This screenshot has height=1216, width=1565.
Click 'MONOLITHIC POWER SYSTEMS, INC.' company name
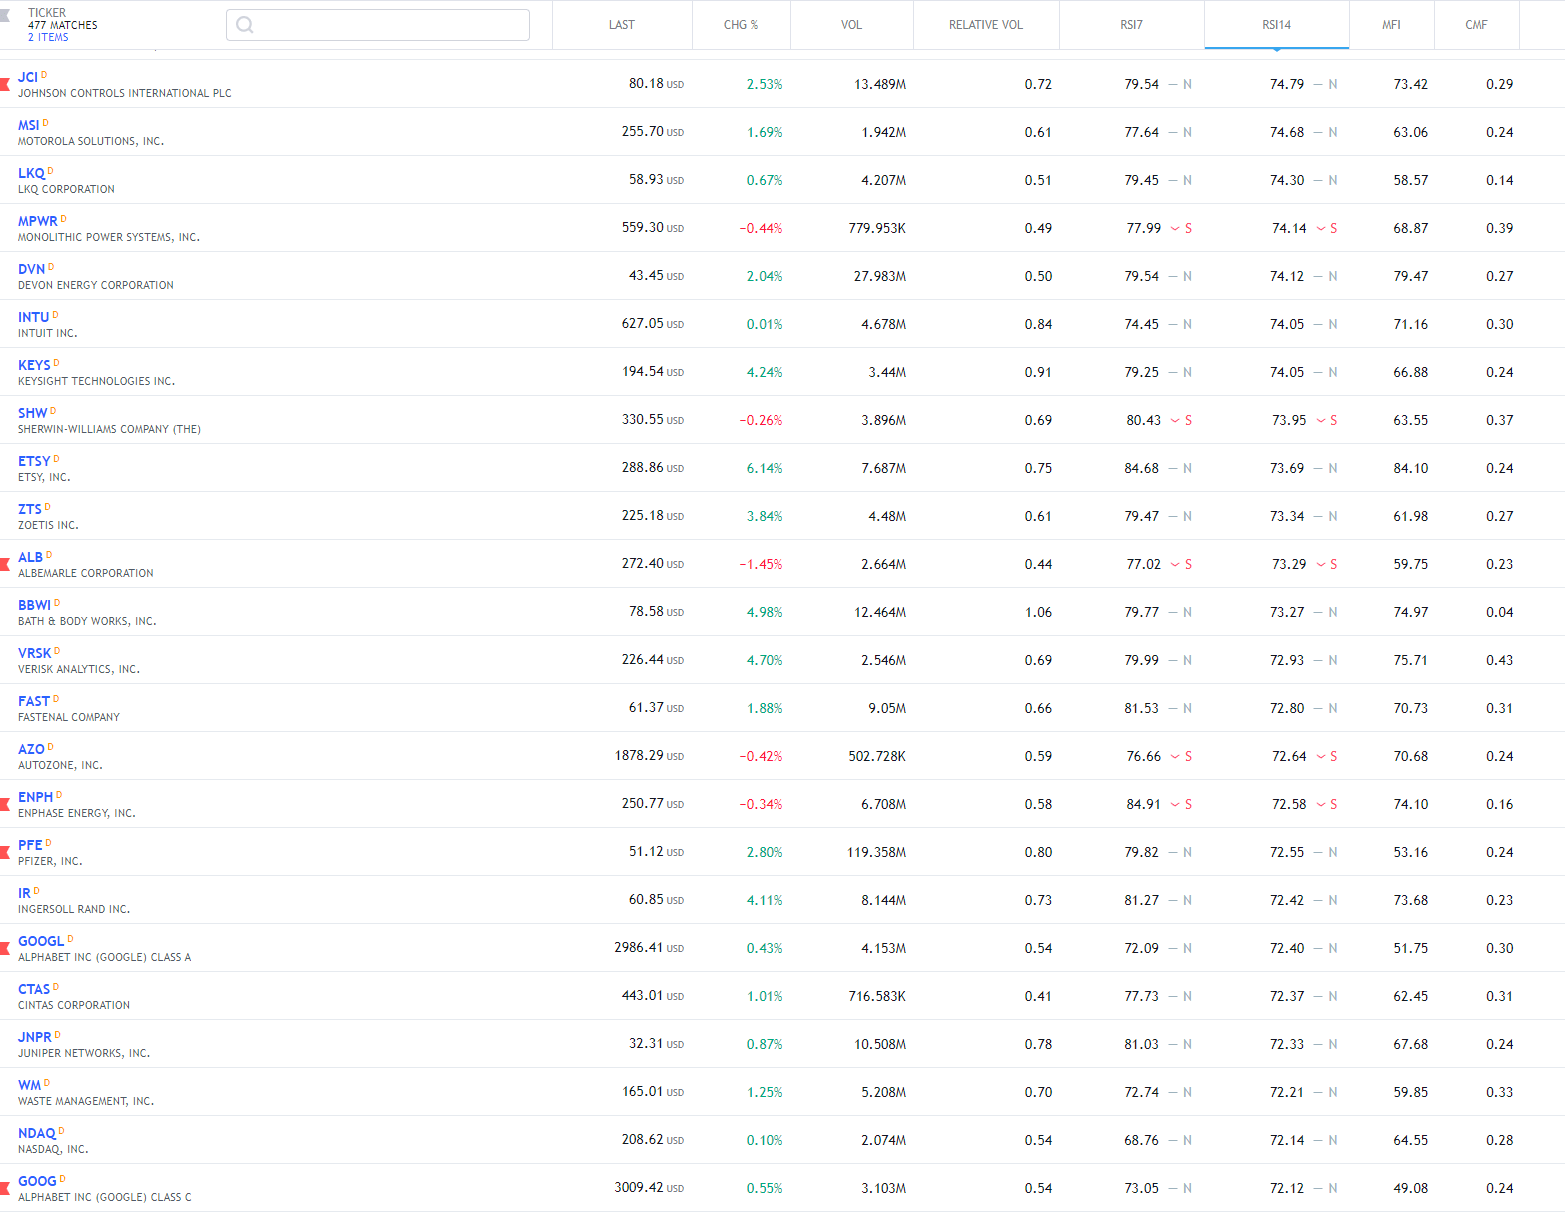109,238
